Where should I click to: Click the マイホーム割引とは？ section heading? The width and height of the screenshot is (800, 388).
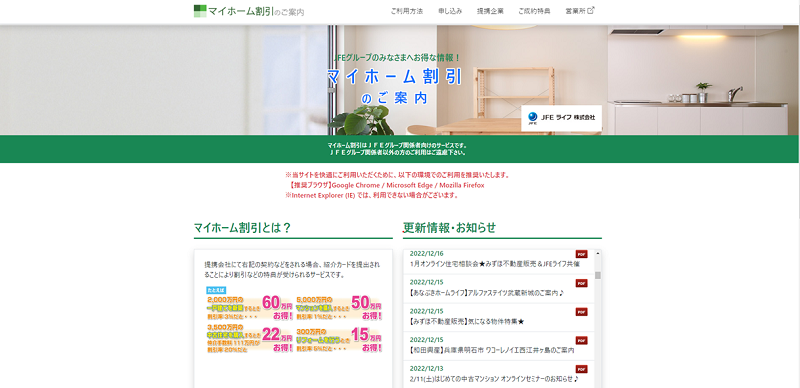pyautogui.click(x=242, y=228)
